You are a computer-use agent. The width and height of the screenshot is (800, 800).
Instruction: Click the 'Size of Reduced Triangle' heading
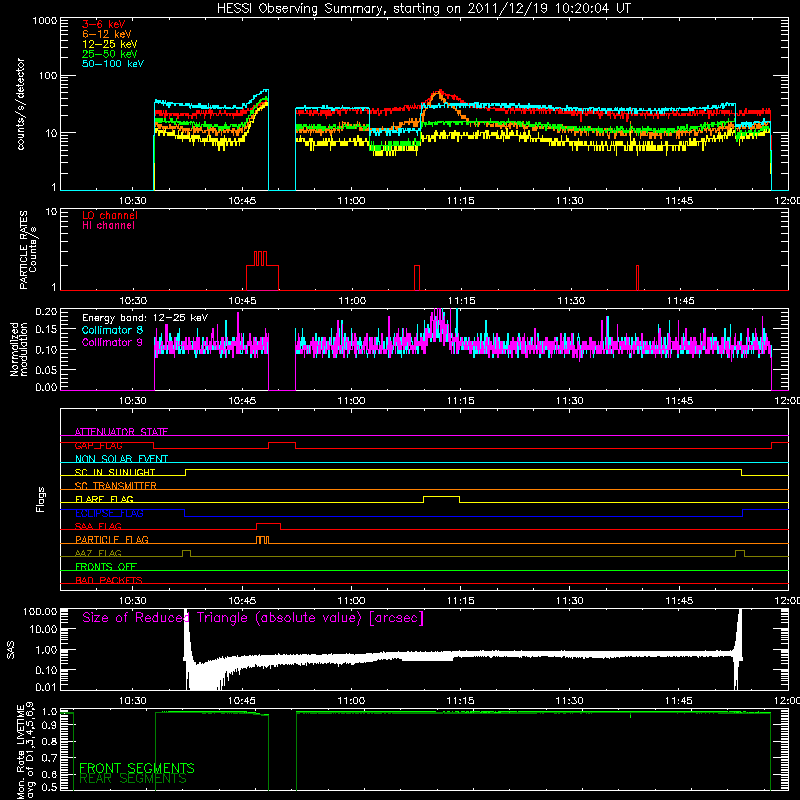(x=253, y=618)
